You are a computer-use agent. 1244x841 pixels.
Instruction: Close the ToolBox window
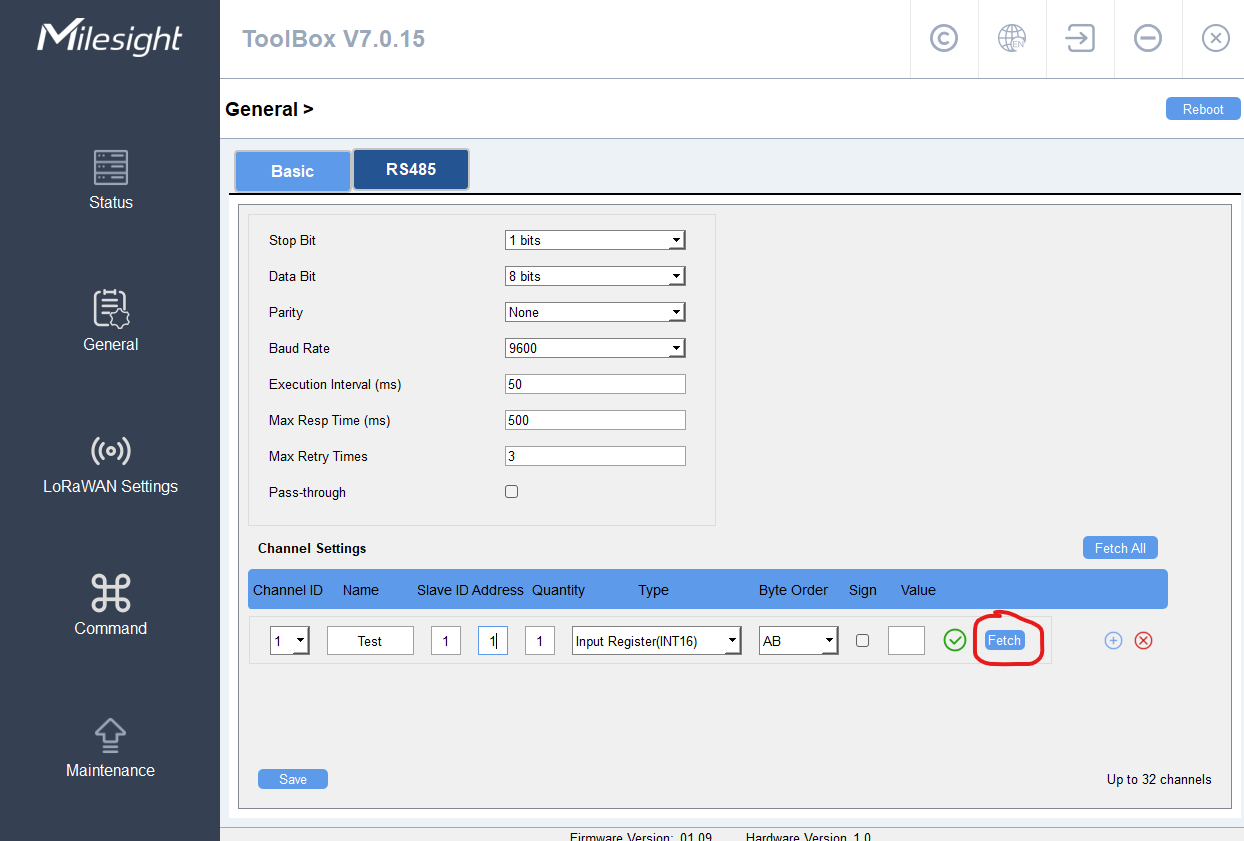(1215, 39)
